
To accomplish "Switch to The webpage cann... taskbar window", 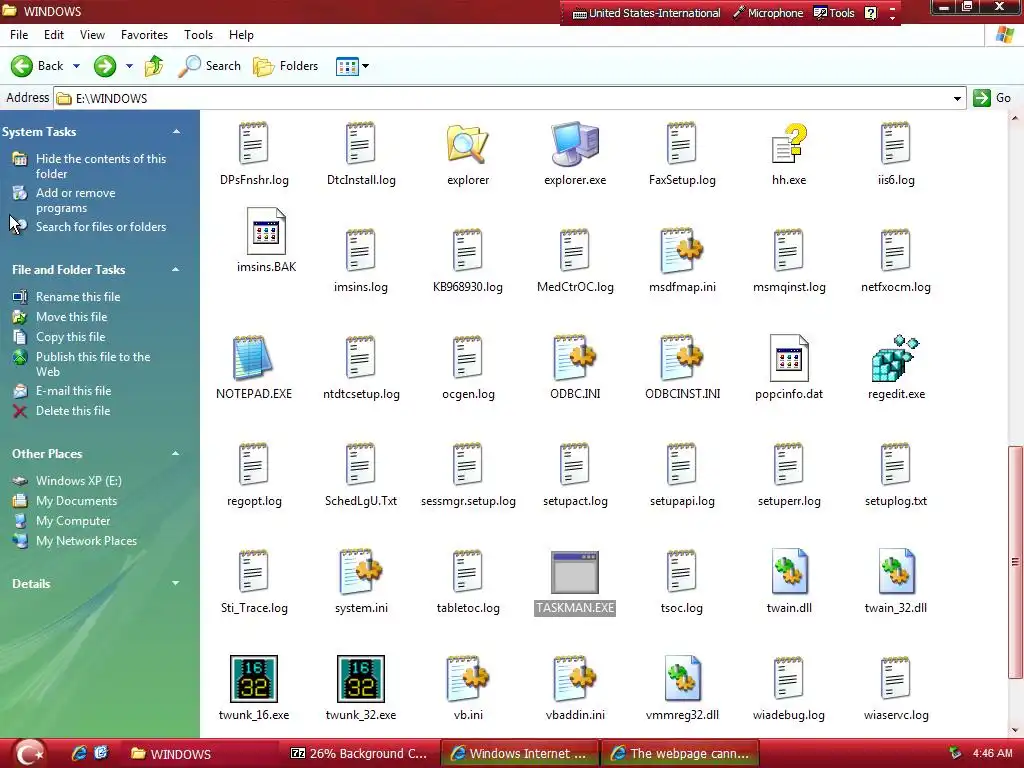I will (x=680, y=754).
